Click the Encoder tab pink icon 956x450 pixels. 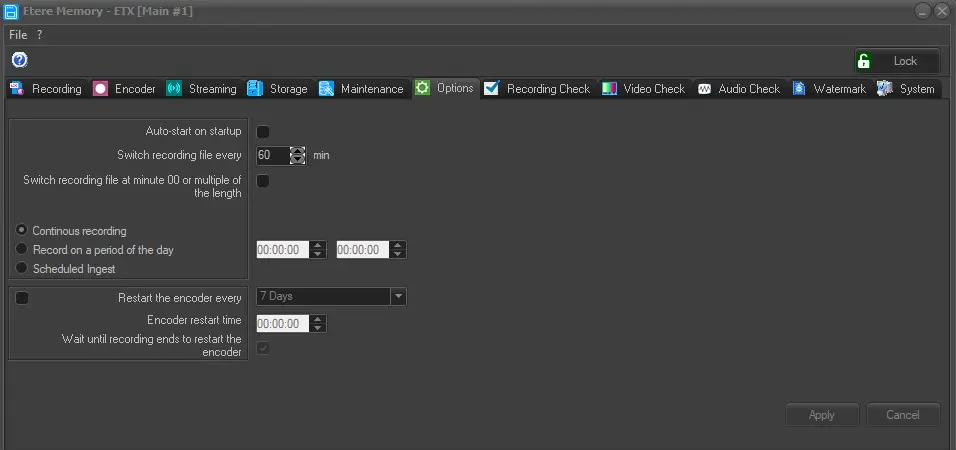click(x=100, y=89)
